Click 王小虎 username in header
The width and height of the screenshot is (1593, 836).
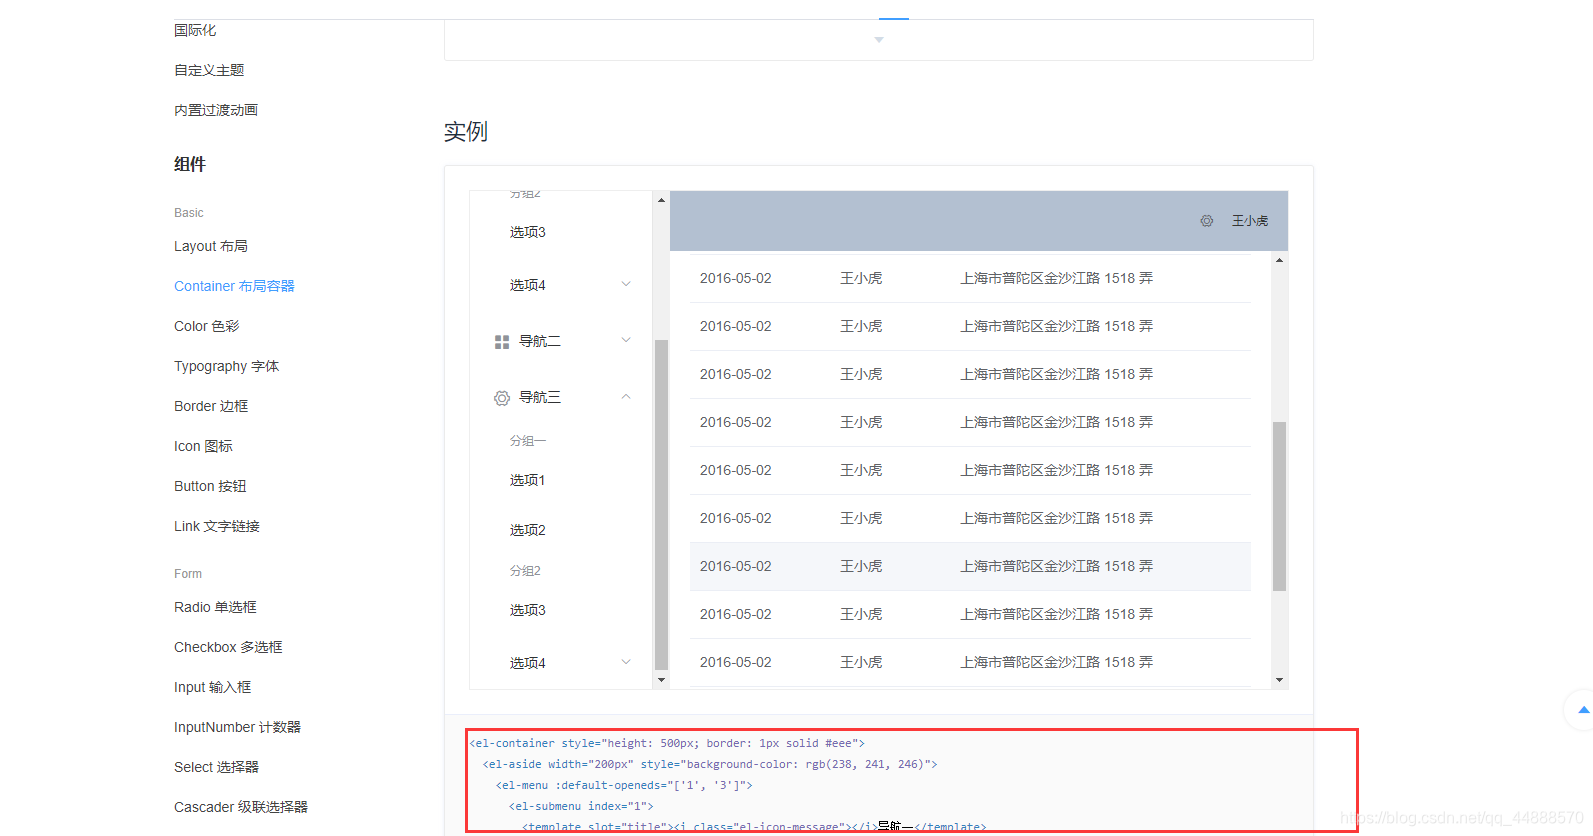click(1250, 221)
